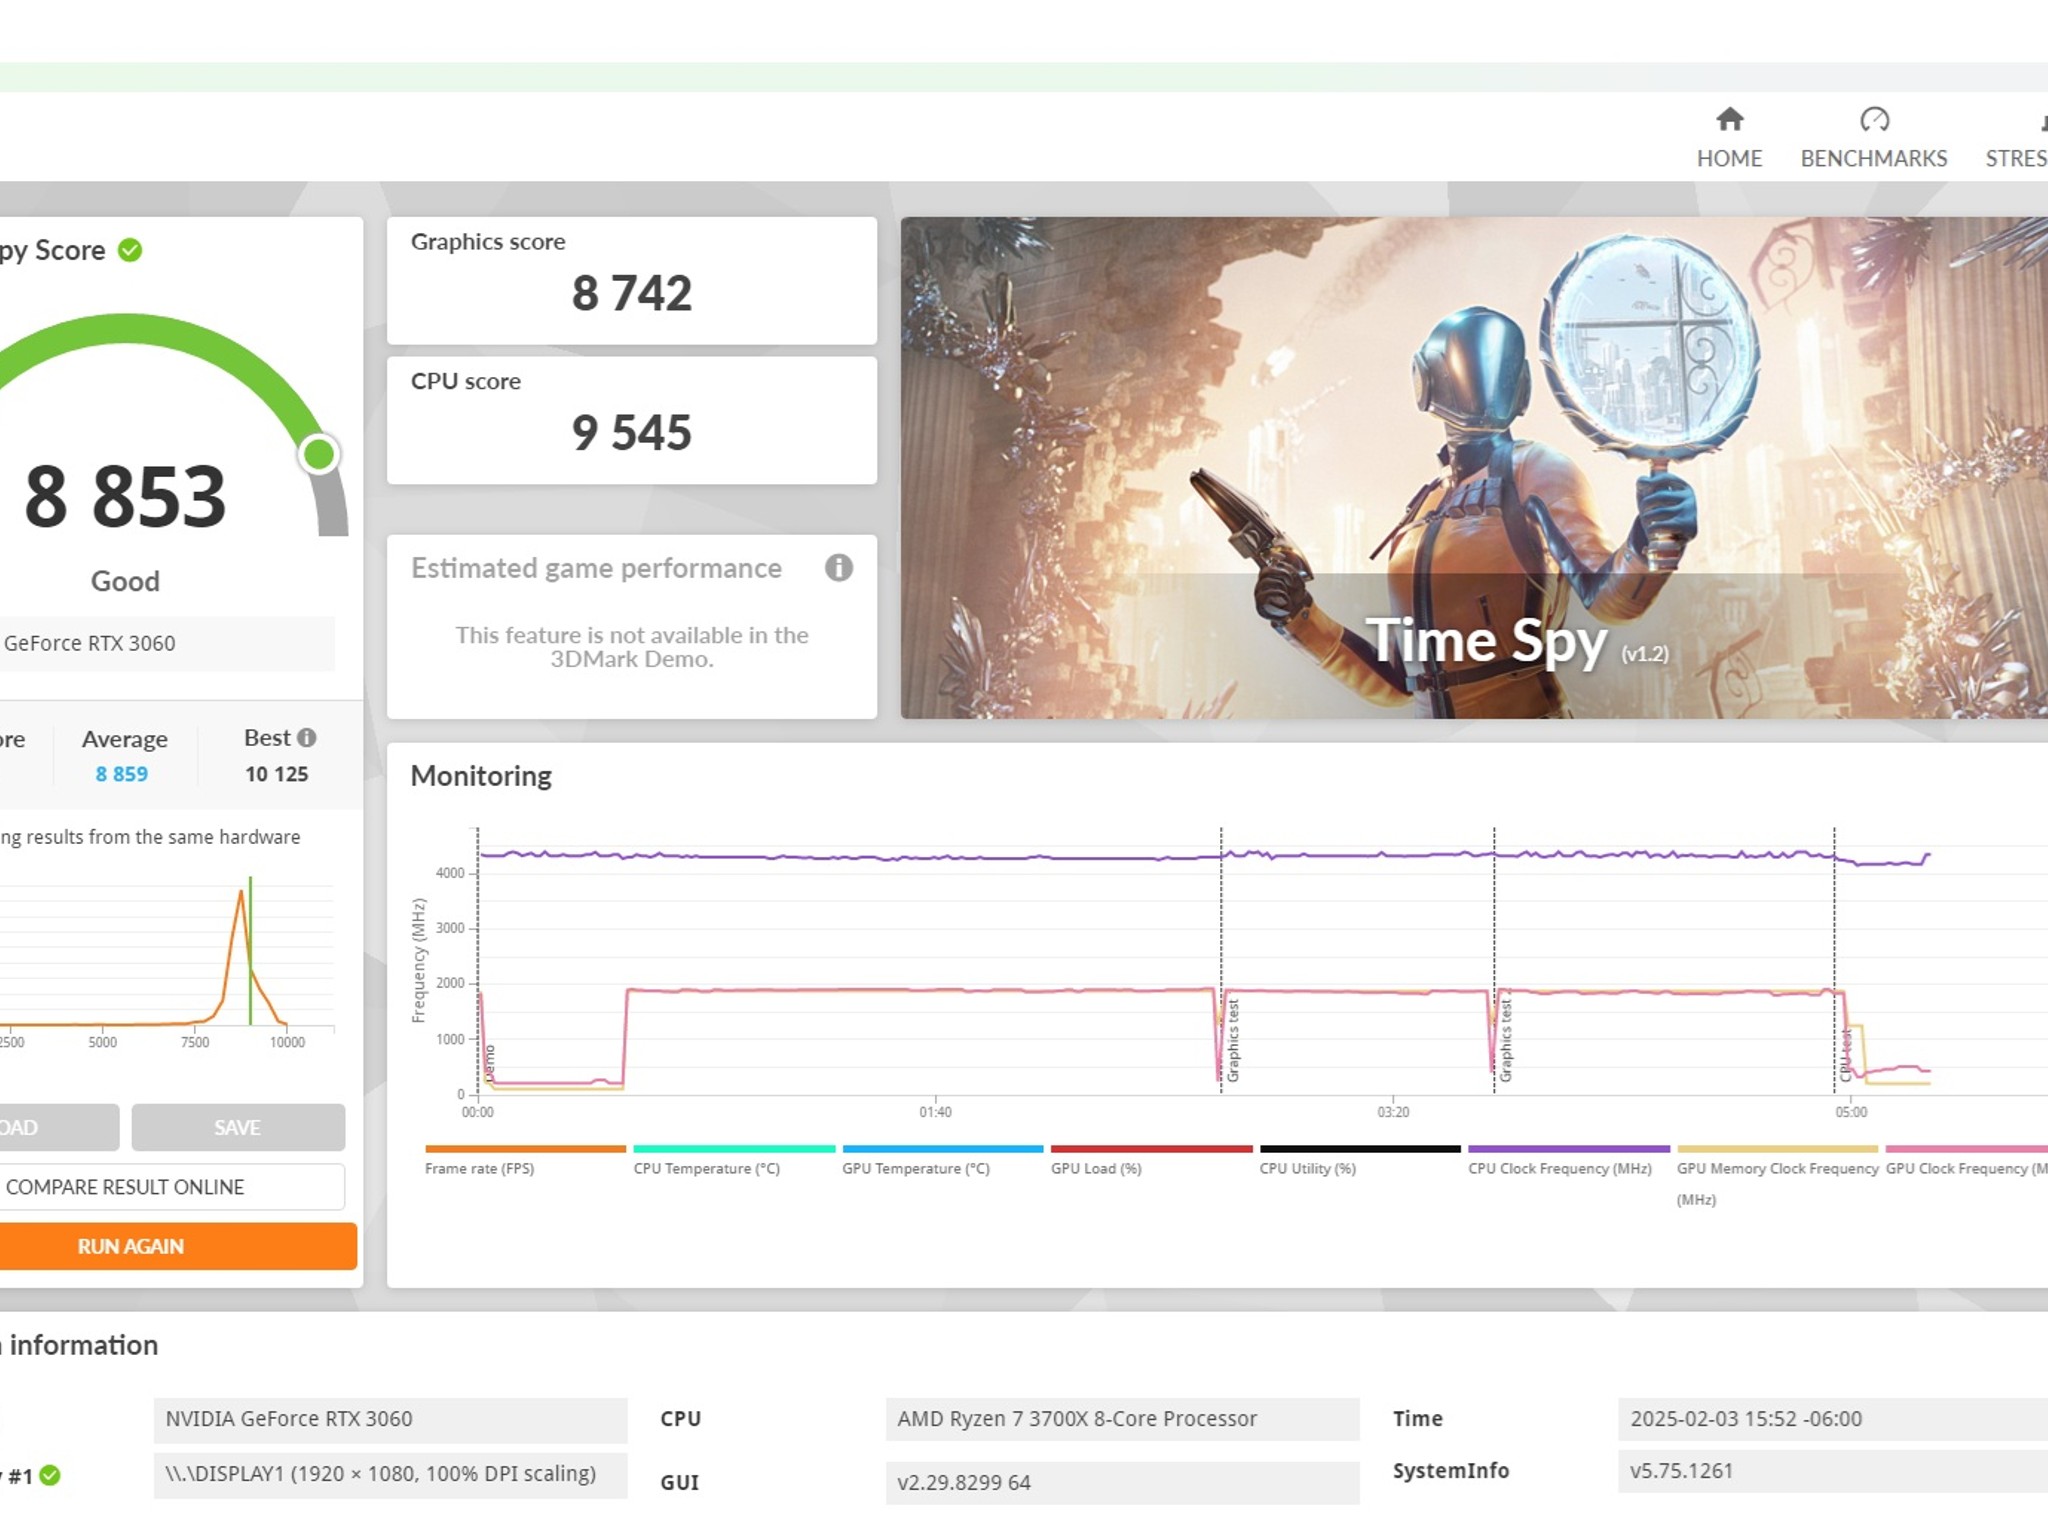Click the GUI version v2.29.8299 64

tap(1122, 1482)
